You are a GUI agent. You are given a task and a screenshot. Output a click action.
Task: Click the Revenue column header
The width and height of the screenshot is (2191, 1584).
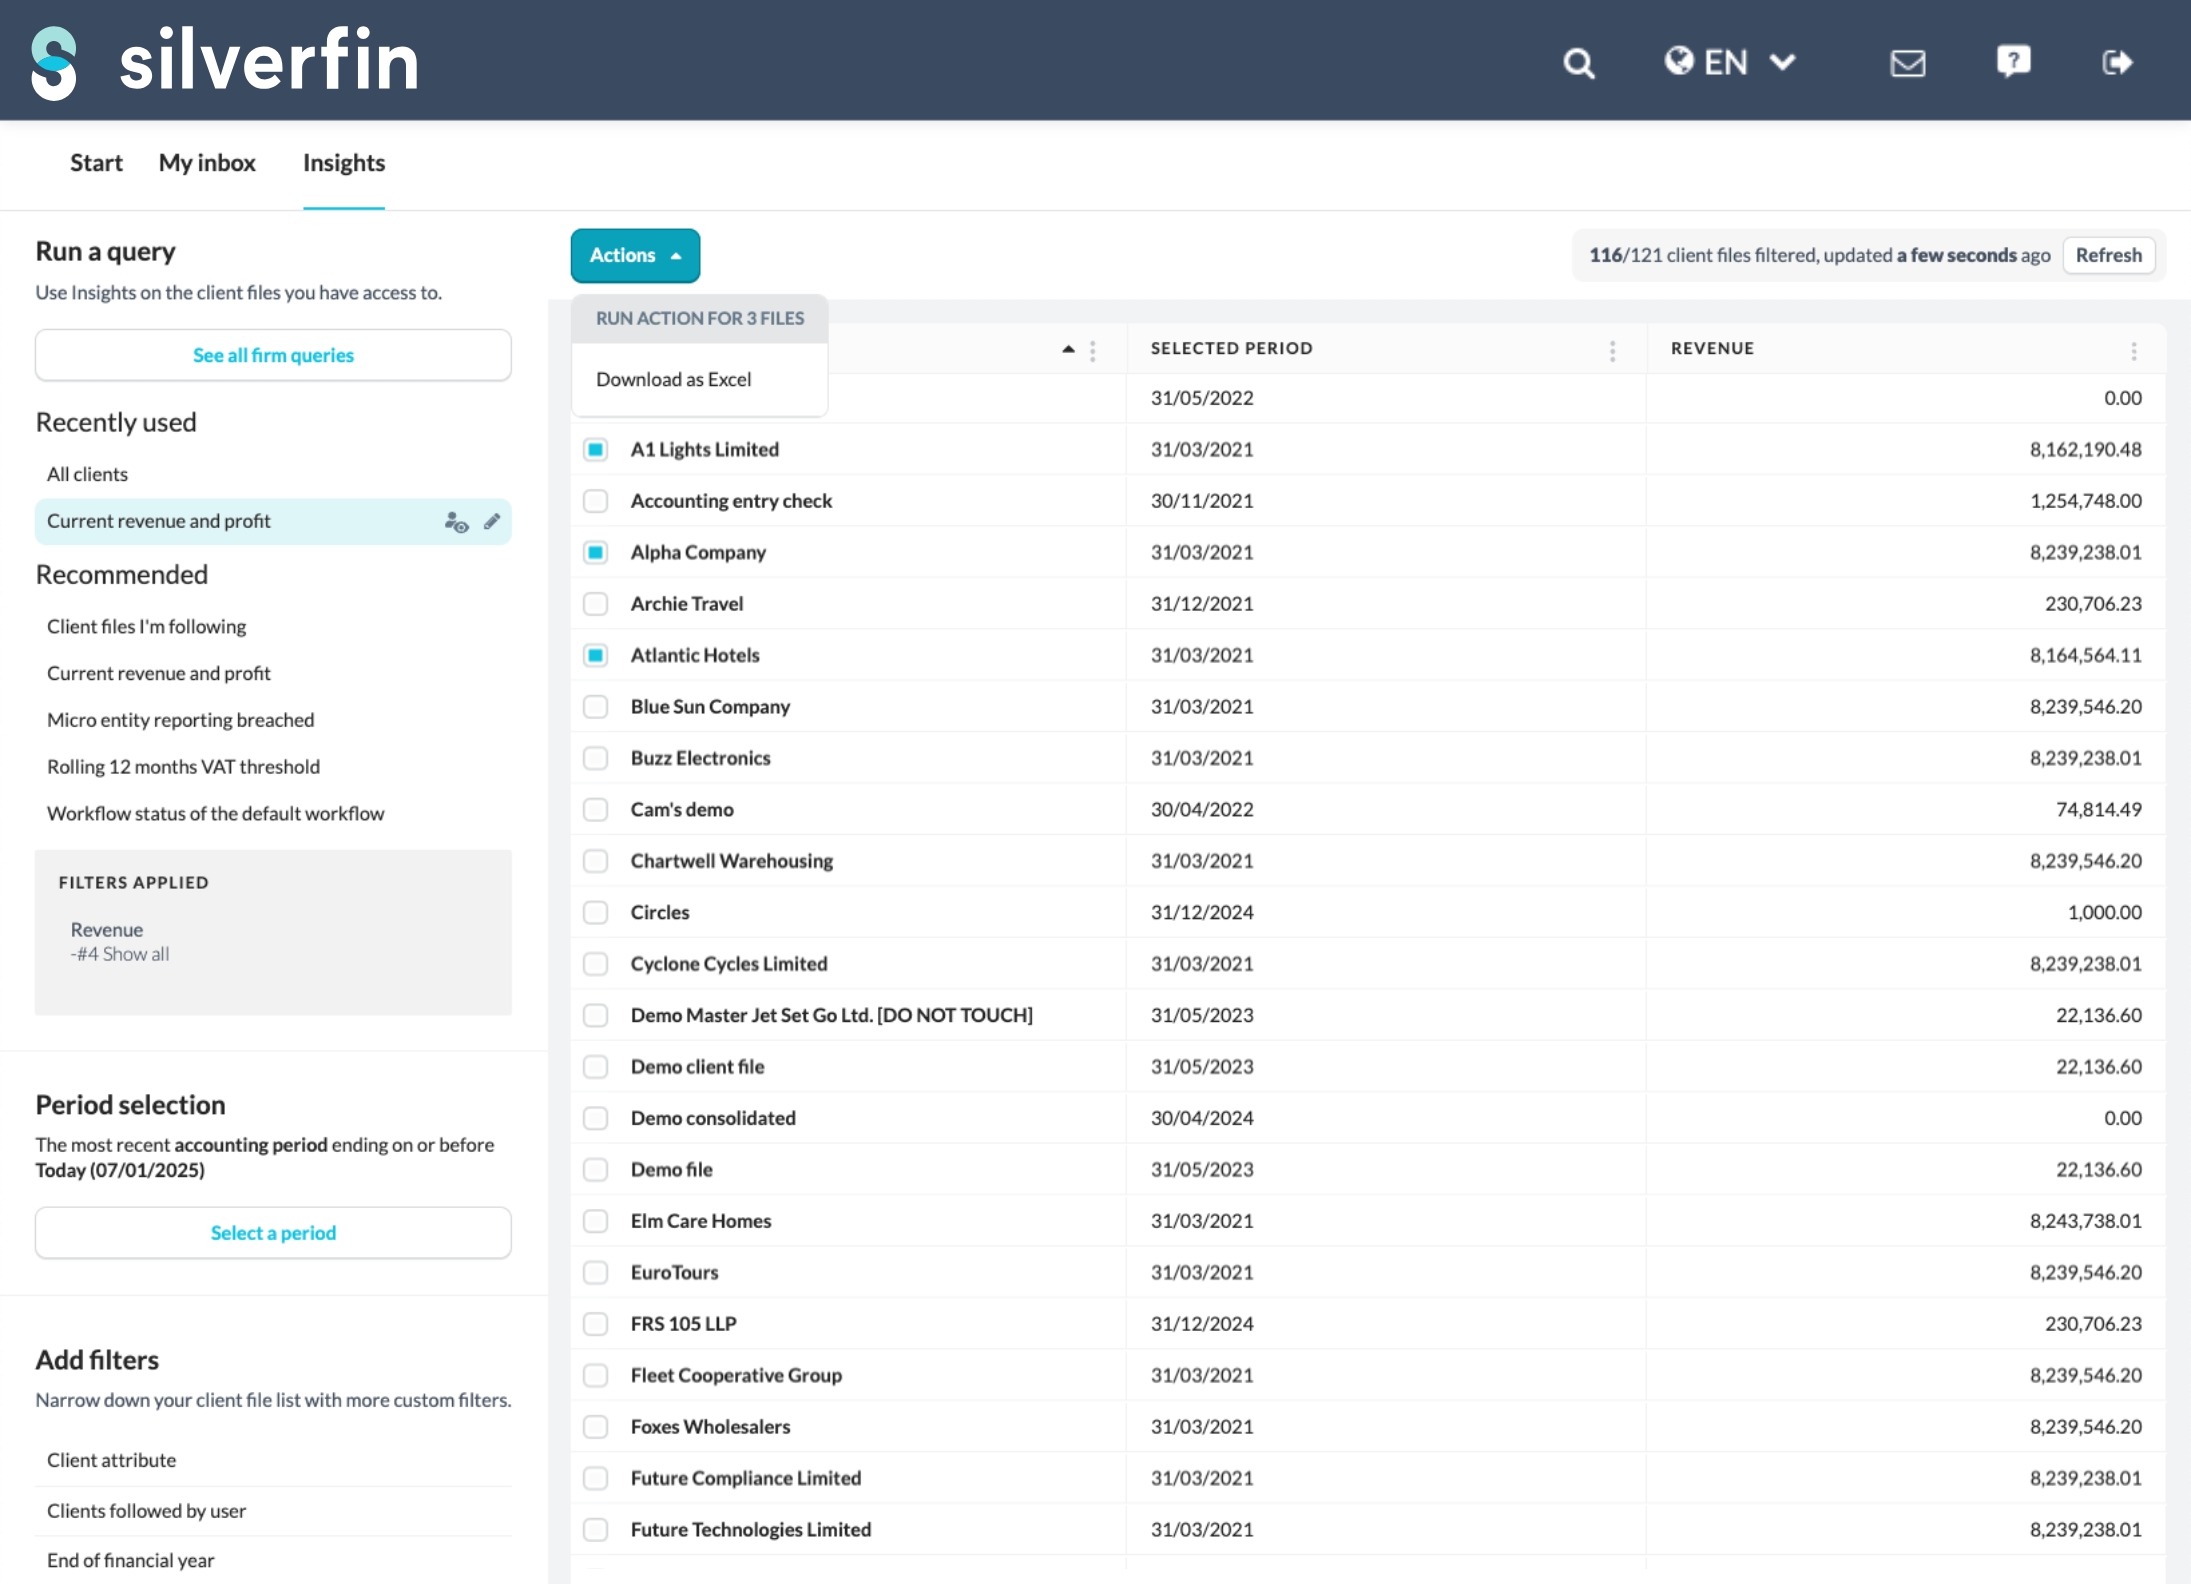(1712, 349)
